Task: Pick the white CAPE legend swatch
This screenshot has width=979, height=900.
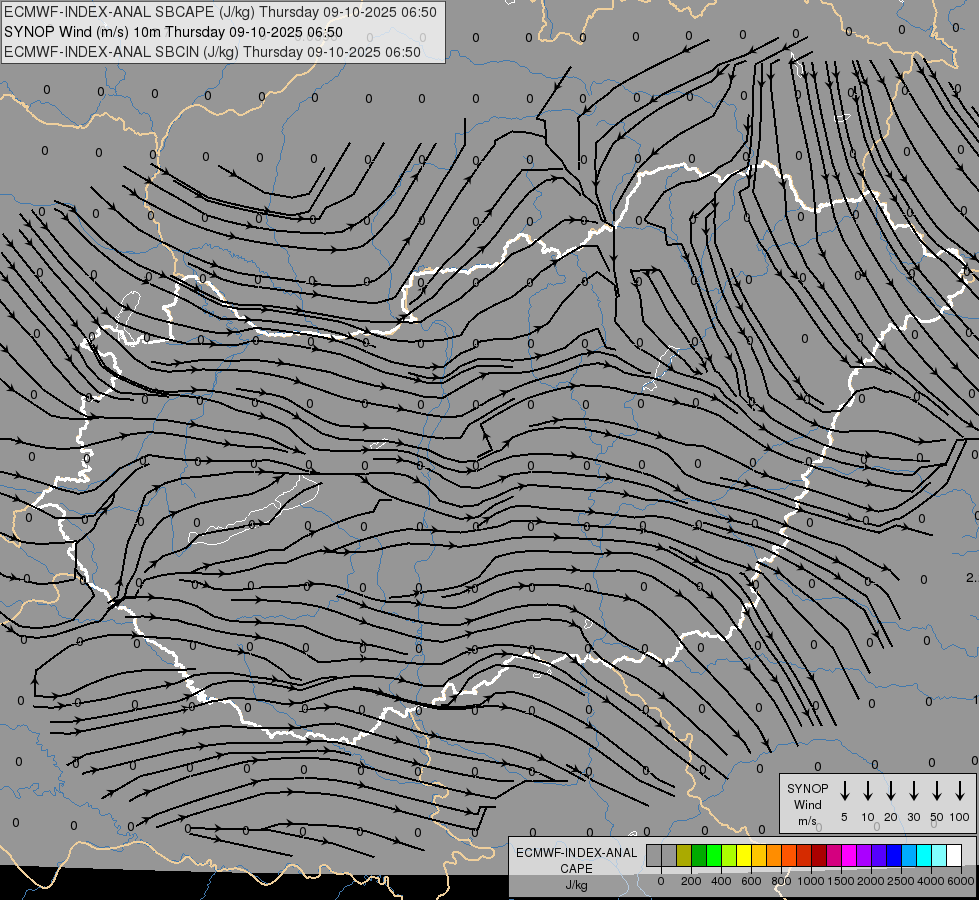Action: pyautogui.click(x=955, y=856)
